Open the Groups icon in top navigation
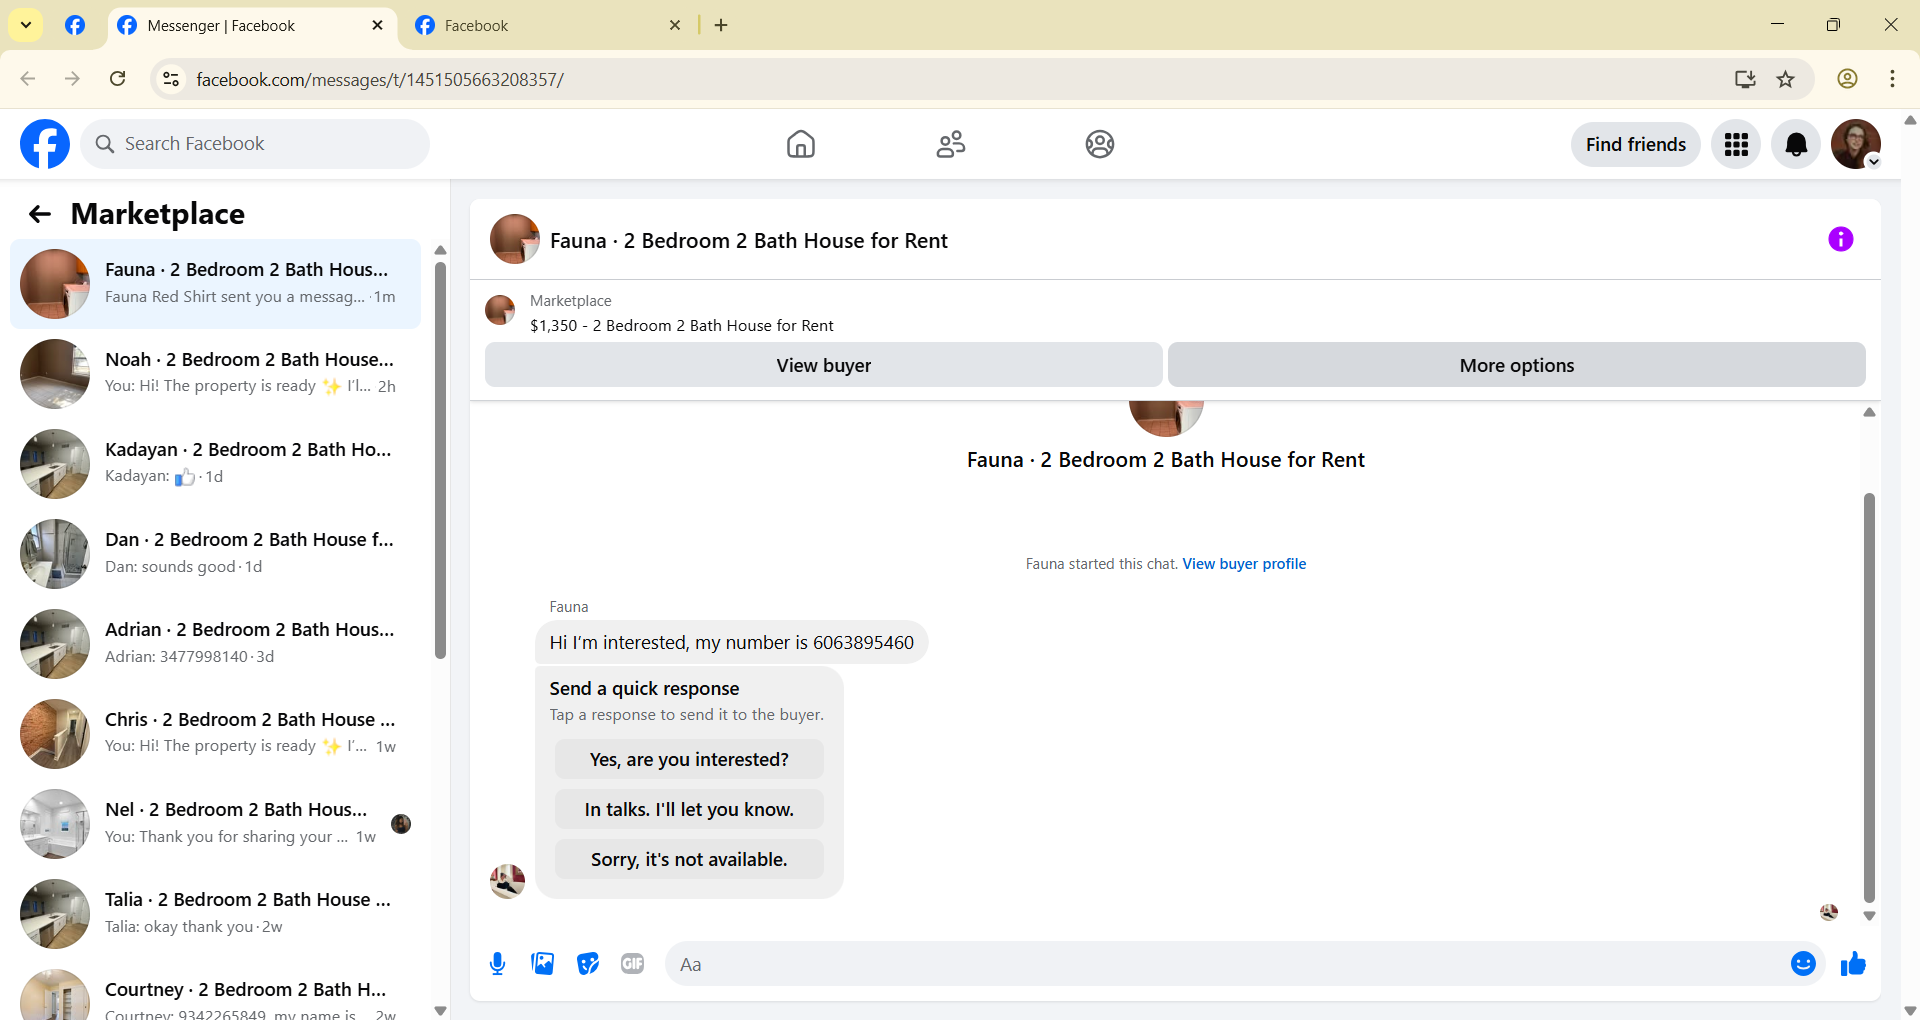This screenshot has height=1020, width=1920. [1100, 144]
